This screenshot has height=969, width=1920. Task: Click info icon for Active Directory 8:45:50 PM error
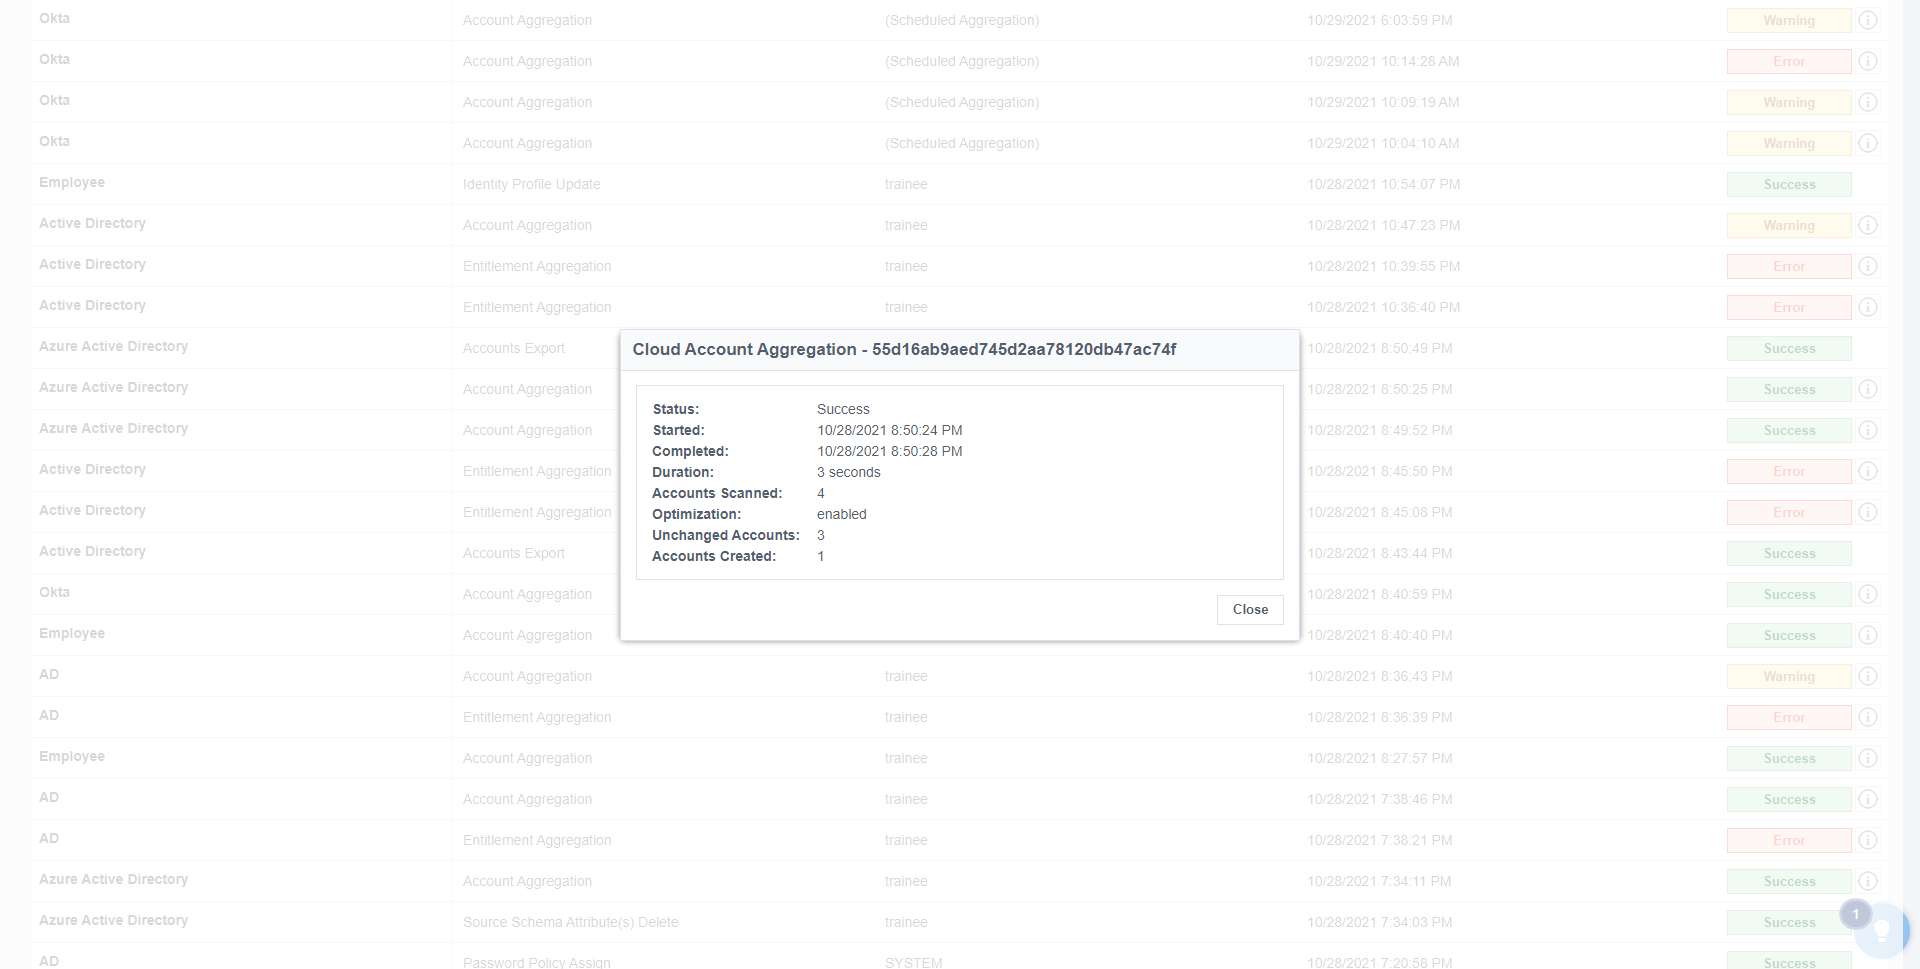(x=1867, y=471)
